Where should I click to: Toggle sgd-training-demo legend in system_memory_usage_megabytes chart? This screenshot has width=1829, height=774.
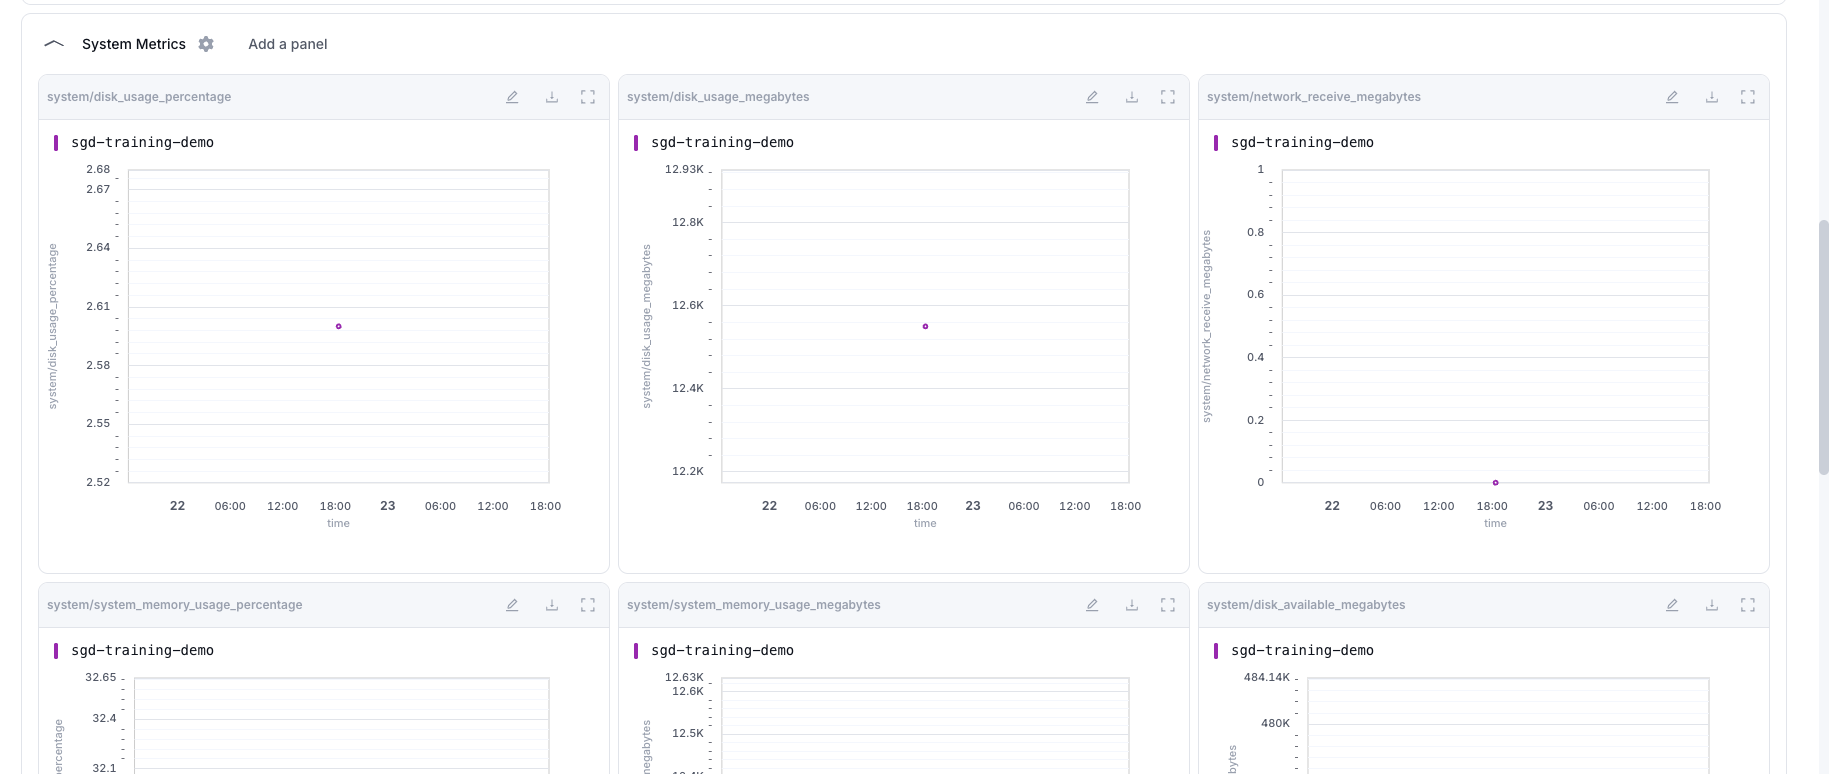714,651
